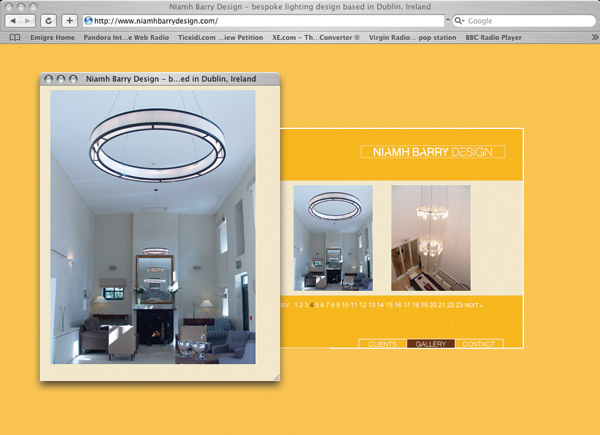
Task: Open the Virgin Radio pop station bookmark
Action: coord(412,37)
